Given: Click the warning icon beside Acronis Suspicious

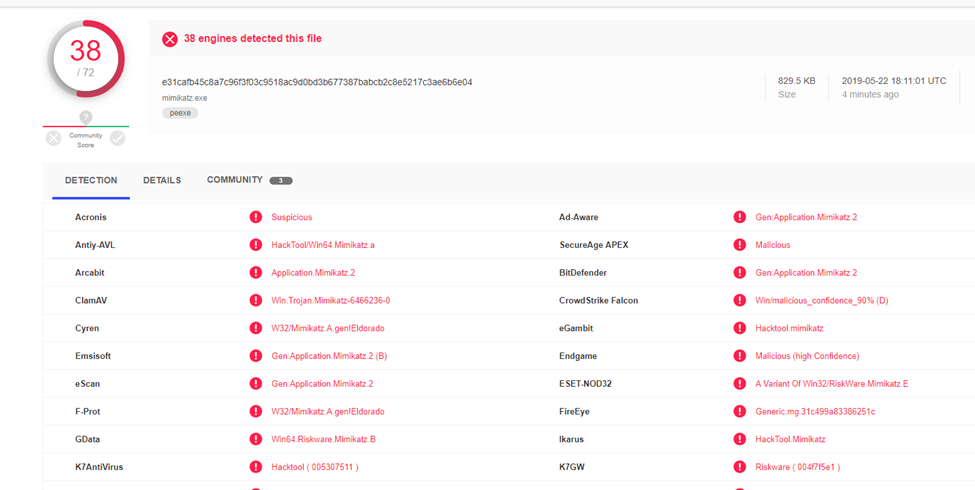Looking at the screenshot, I should (x=256, y=217).
